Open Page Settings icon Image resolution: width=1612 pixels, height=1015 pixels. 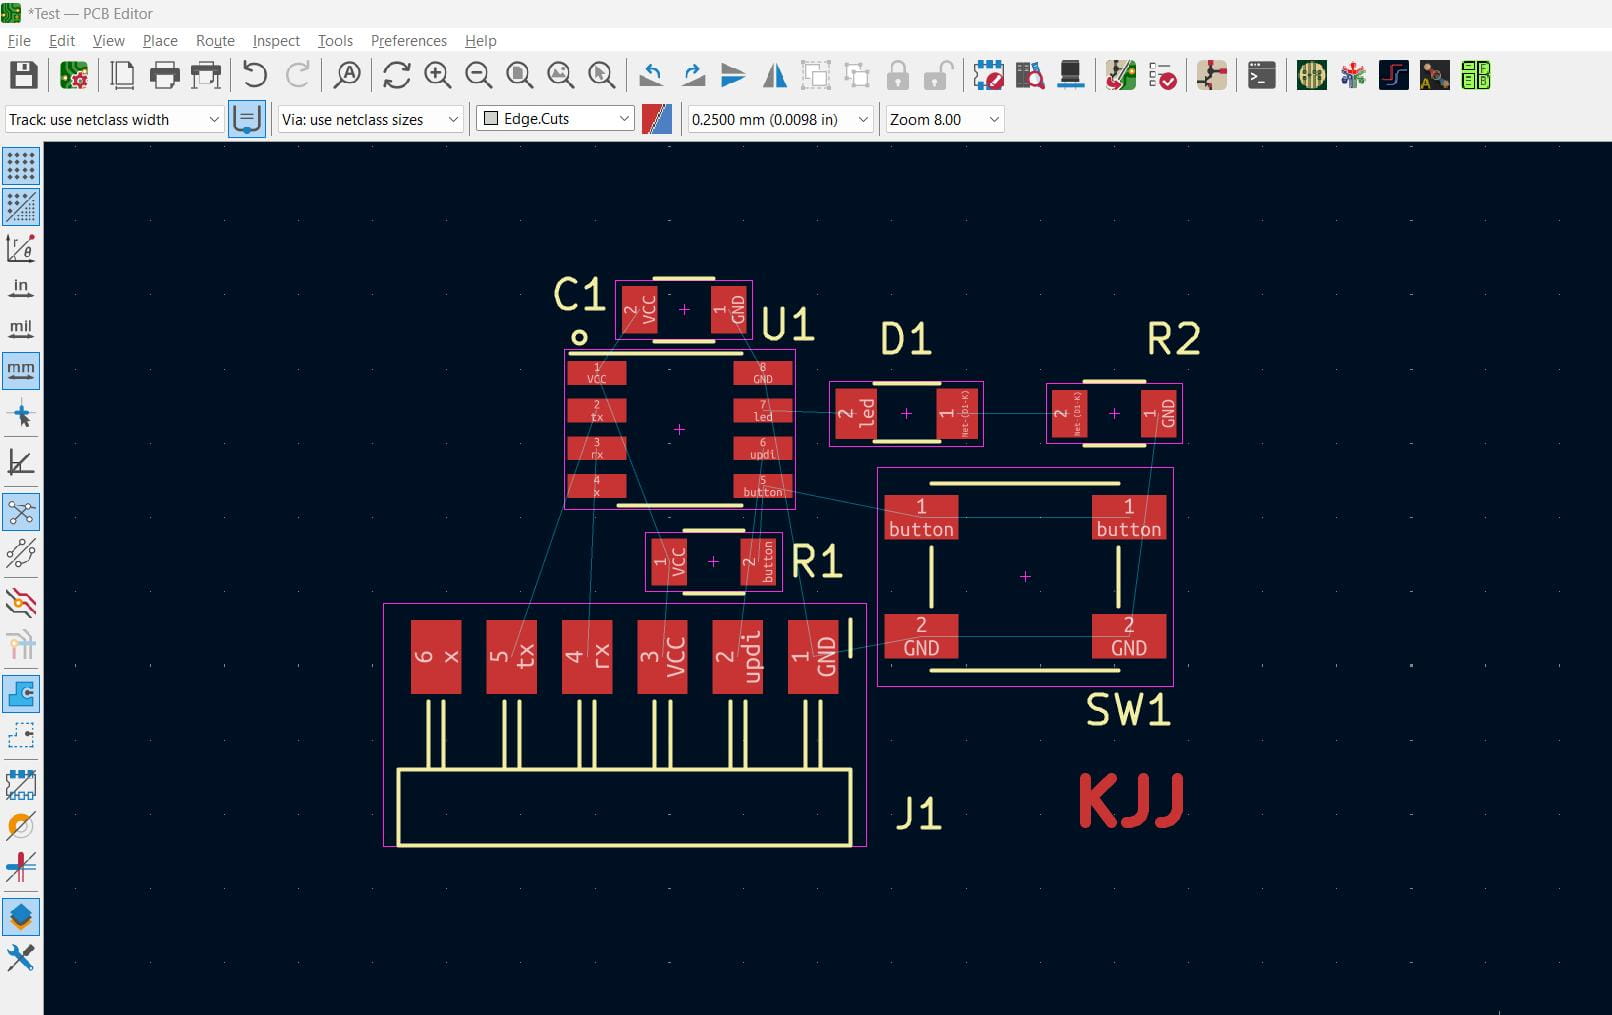pyautogui.click(x=122, y=75)
